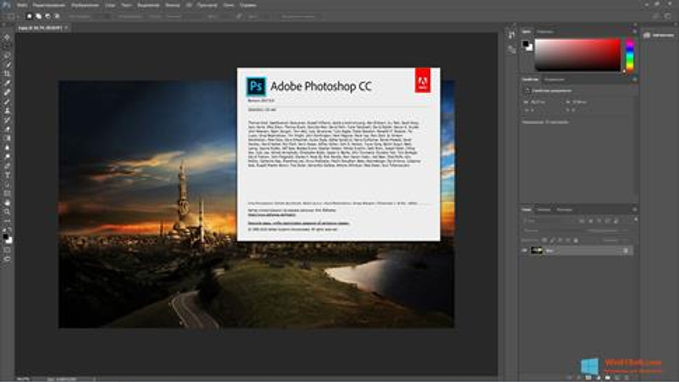
Task: Select the Quick Selection tool
Action: tap(7, 65)
